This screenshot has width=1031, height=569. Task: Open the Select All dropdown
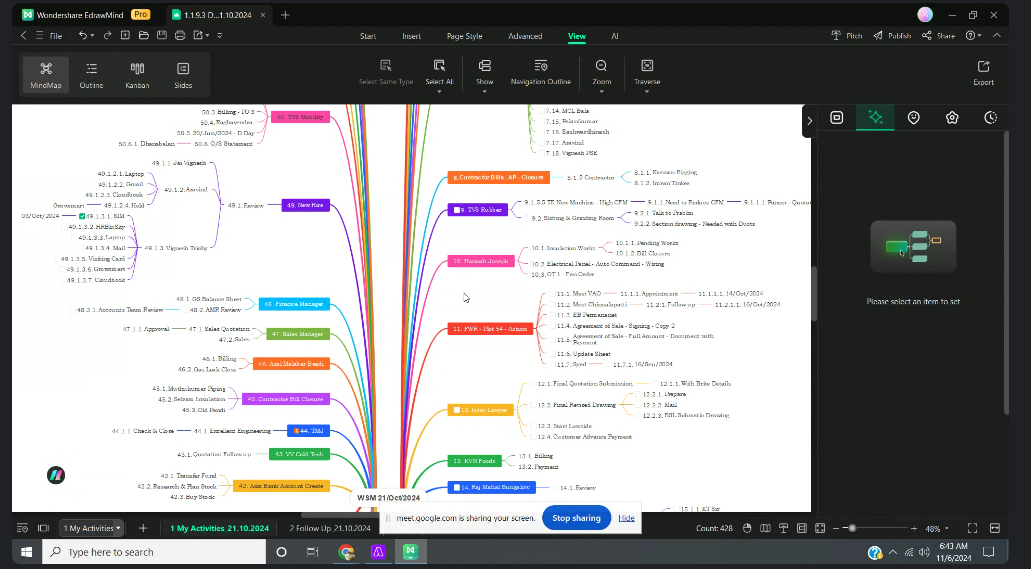(x=439, y=91)
